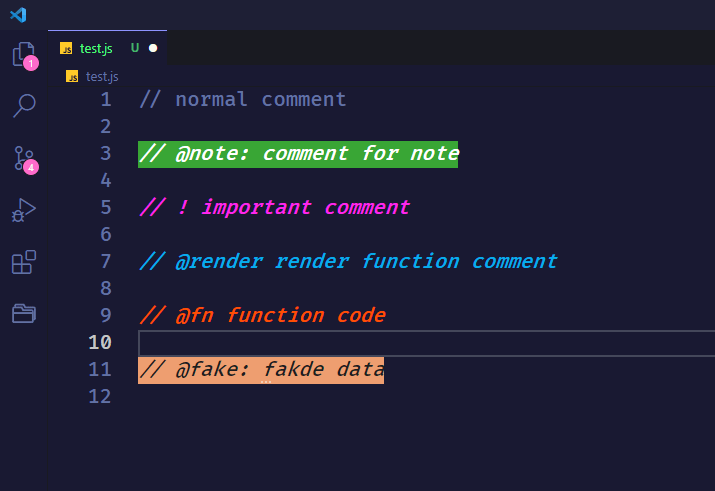
Task: Open the Extensions view
Action: (24, 262)
